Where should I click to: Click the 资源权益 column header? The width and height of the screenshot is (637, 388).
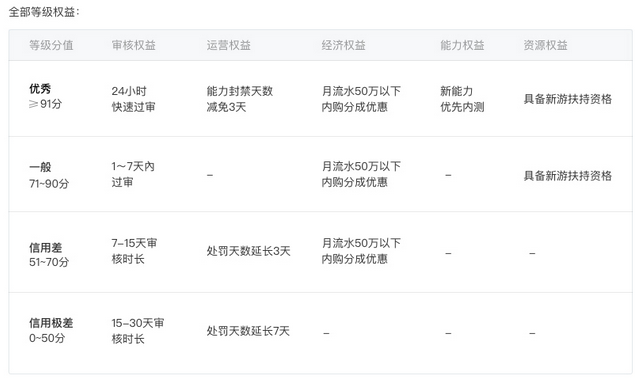(x=545, y=45)
